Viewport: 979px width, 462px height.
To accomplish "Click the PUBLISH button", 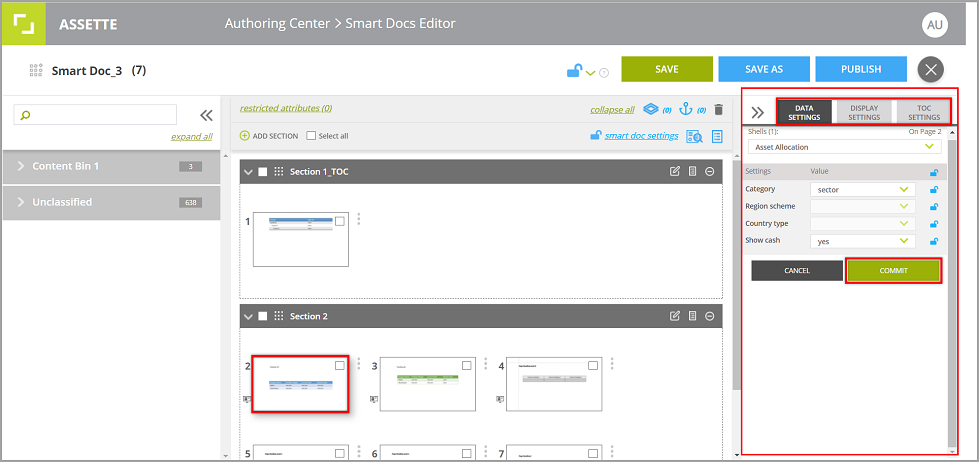I will point(861,69).
